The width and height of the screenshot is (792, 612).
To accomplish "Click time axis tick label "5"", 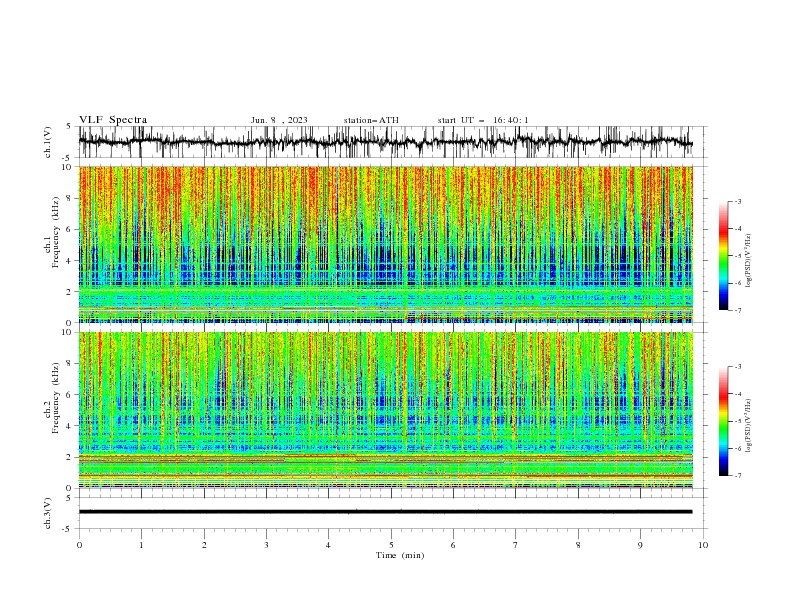I will tap(391, 545).
